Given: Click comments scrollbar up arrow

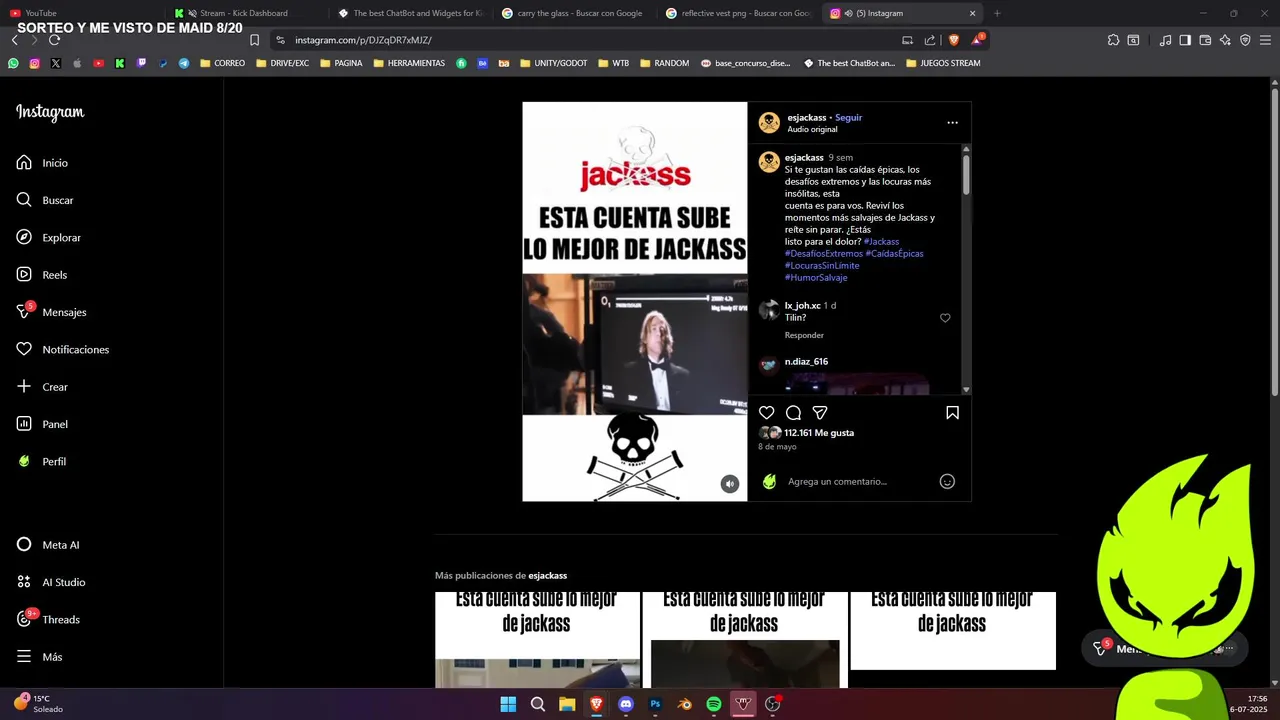Looking at the screenshot, I should pos(966,149).
